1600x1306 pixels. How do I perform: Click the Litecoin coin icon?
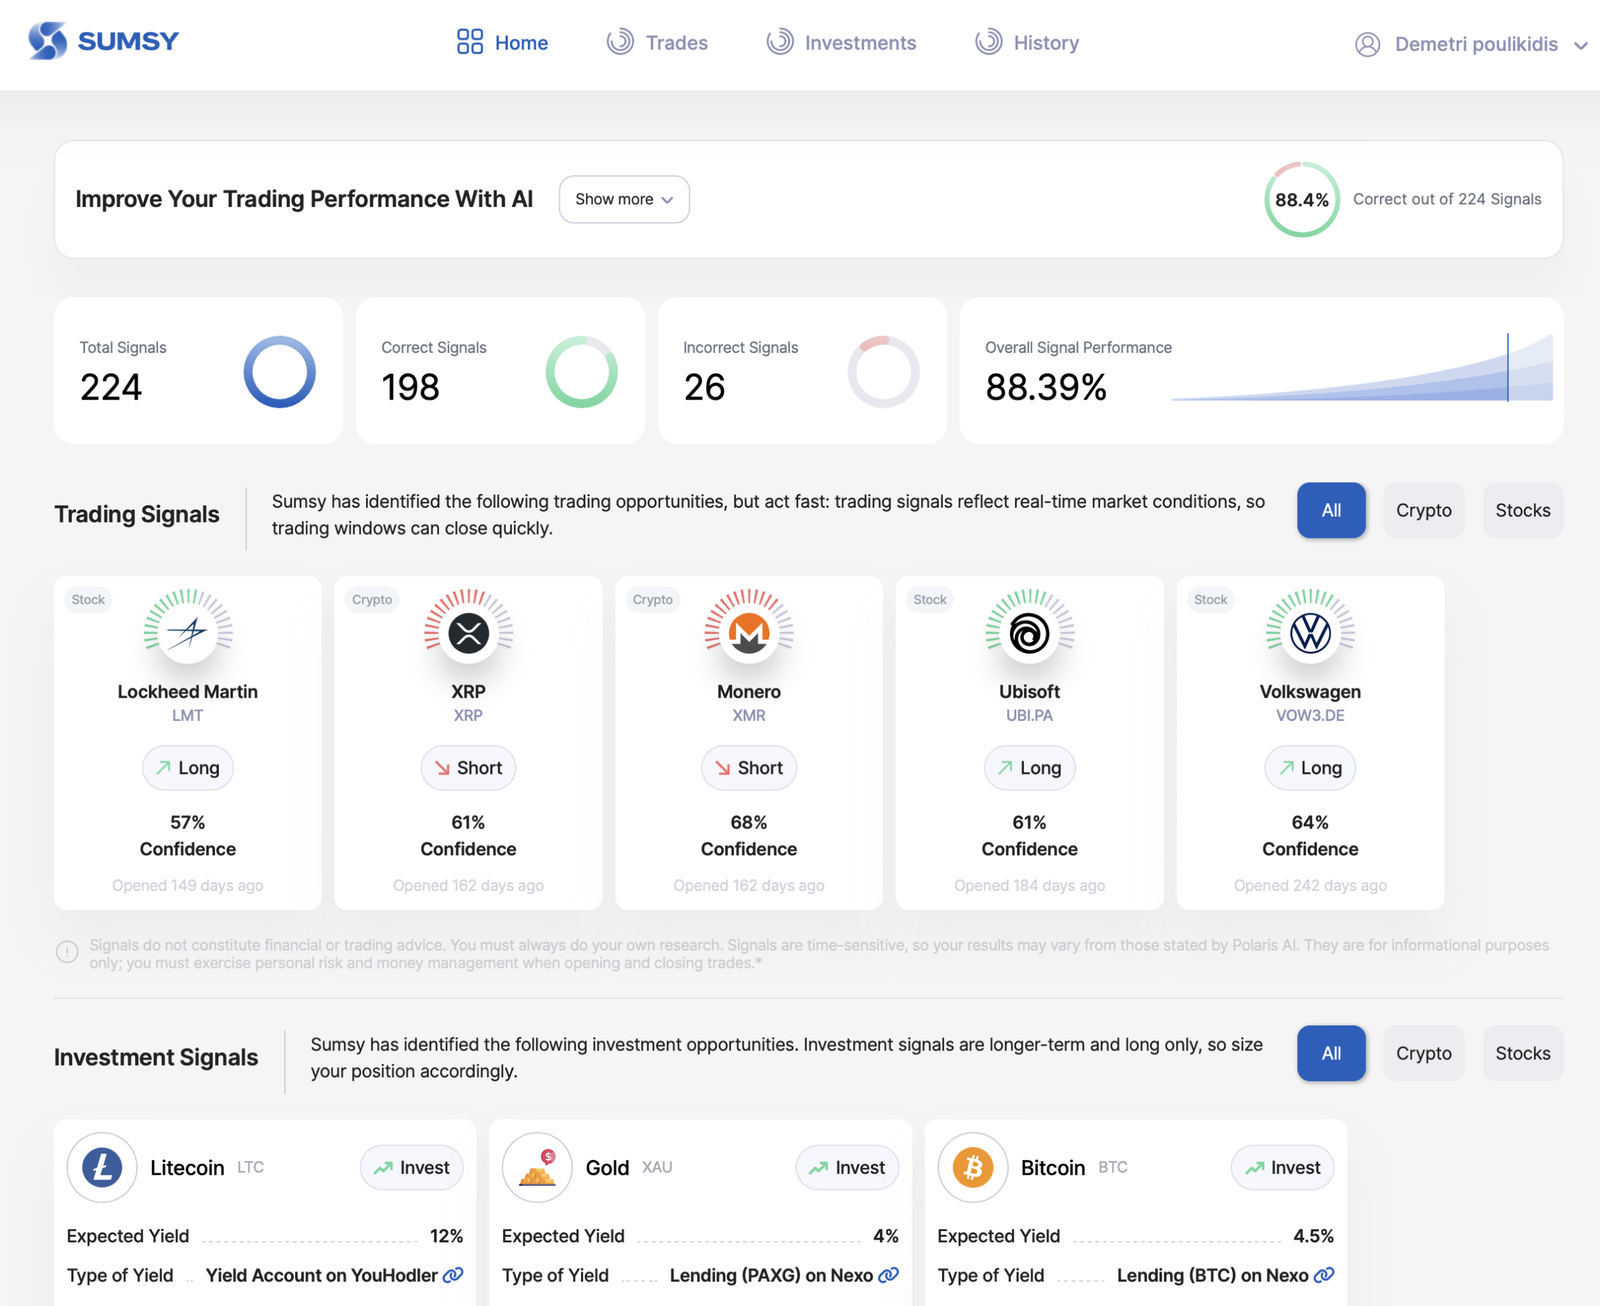pos(102,1167)
